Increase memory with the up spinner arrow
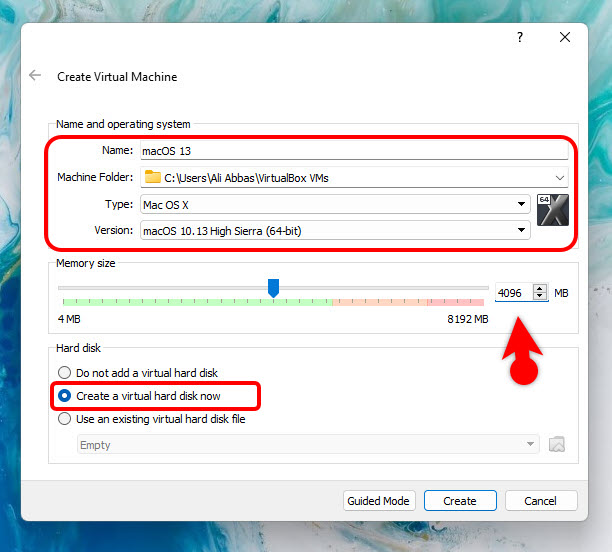Image resolution: width=612 pixels, height=552 pixels. pyautogui.click(x=540, y=288)
